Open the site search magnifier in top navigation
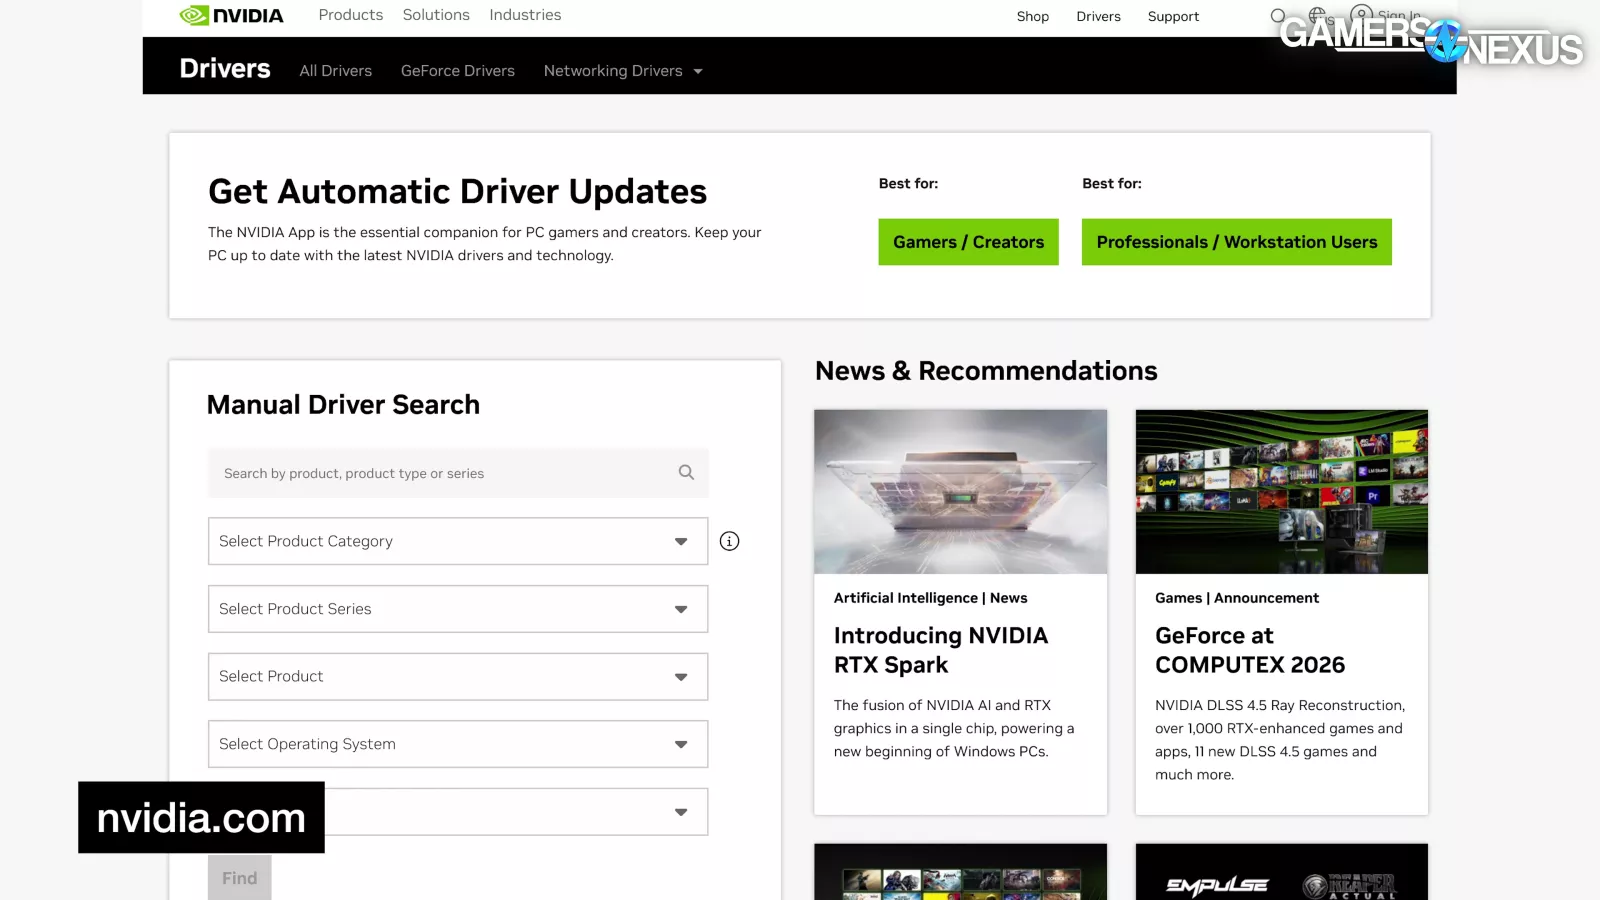This screenshot has width=1600, height=900. coord(1278,16)
